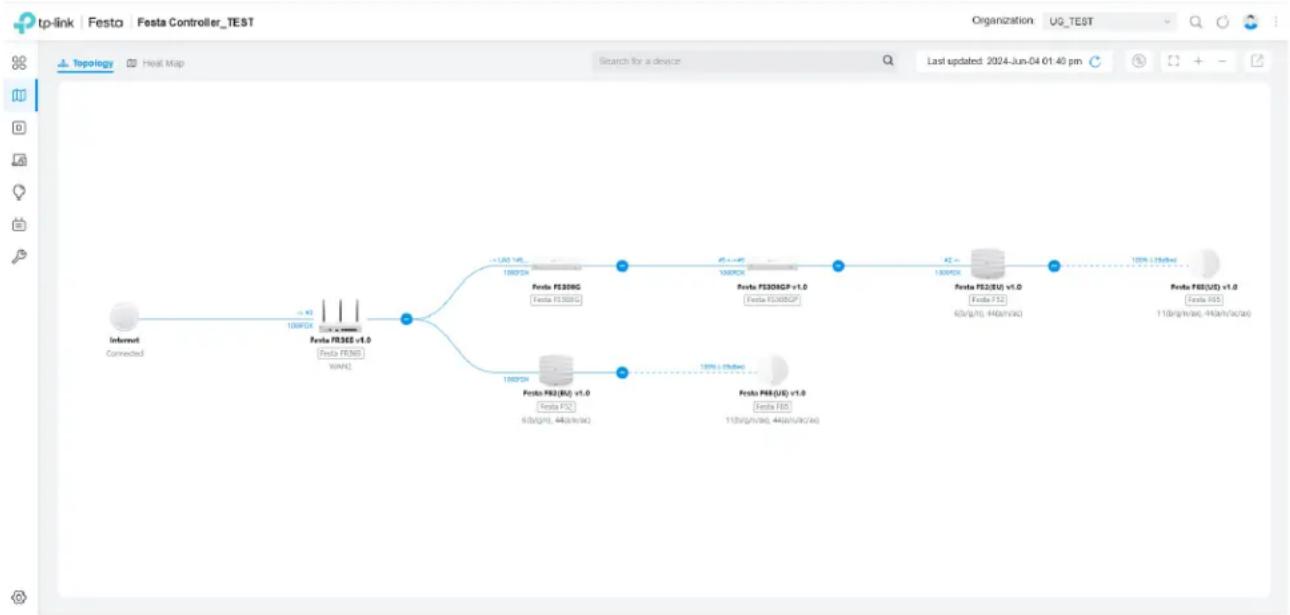Click the Festa FS308G model tag
This screenshot has height=615, width=1290.
coord(556,299)
